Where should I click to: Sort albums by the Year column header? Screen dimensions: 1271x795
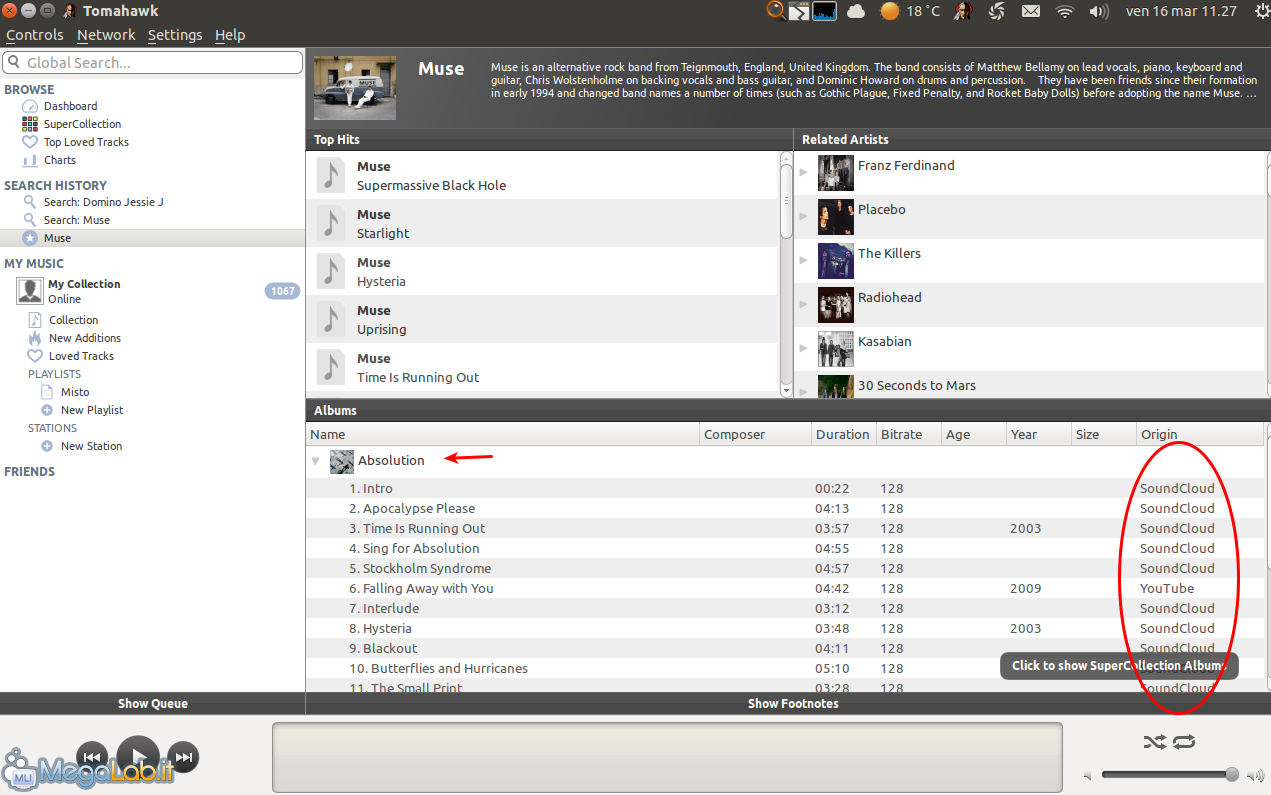(x=1038, y=435)
